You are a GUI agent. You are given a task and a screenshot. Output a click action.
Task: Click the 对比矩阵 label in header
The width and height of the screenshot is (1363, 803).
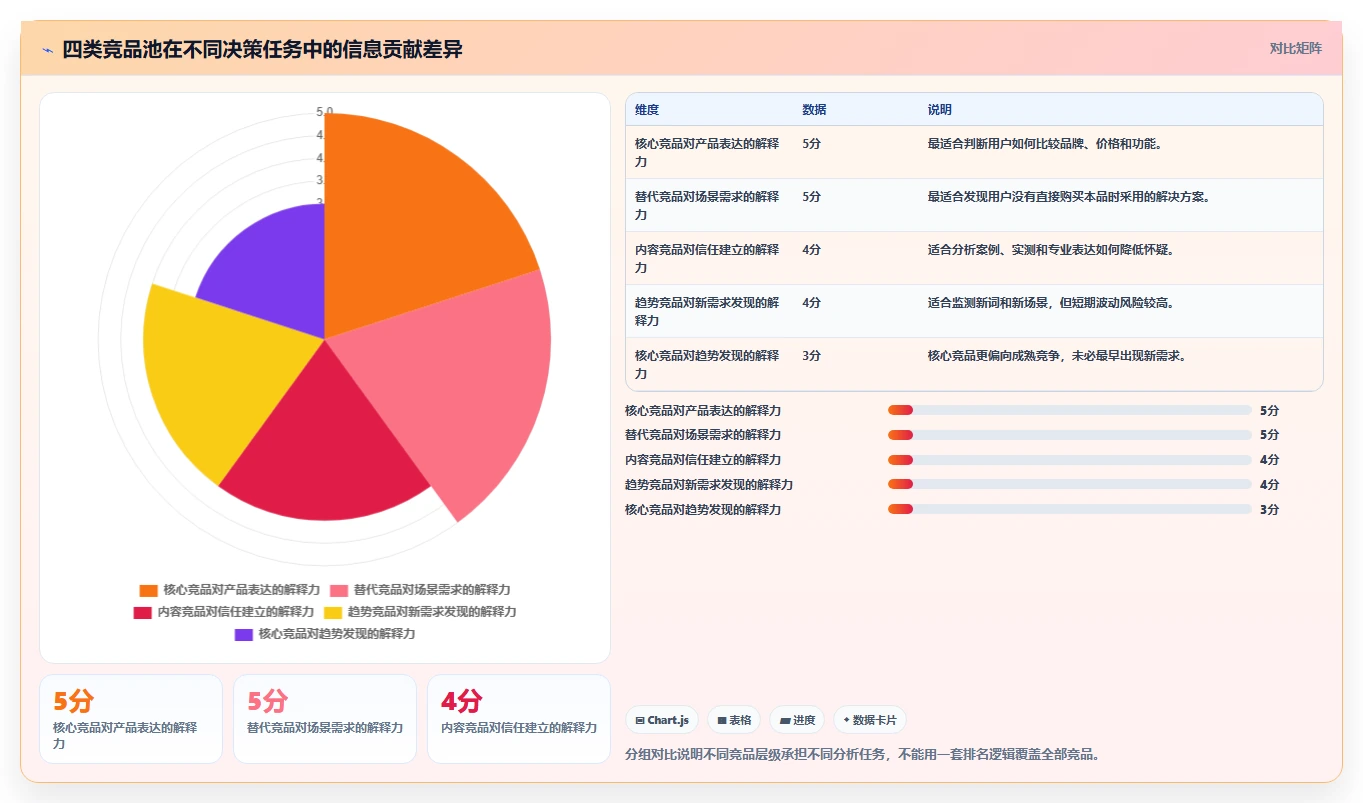pyautogui.click(x=1295, y=49)
